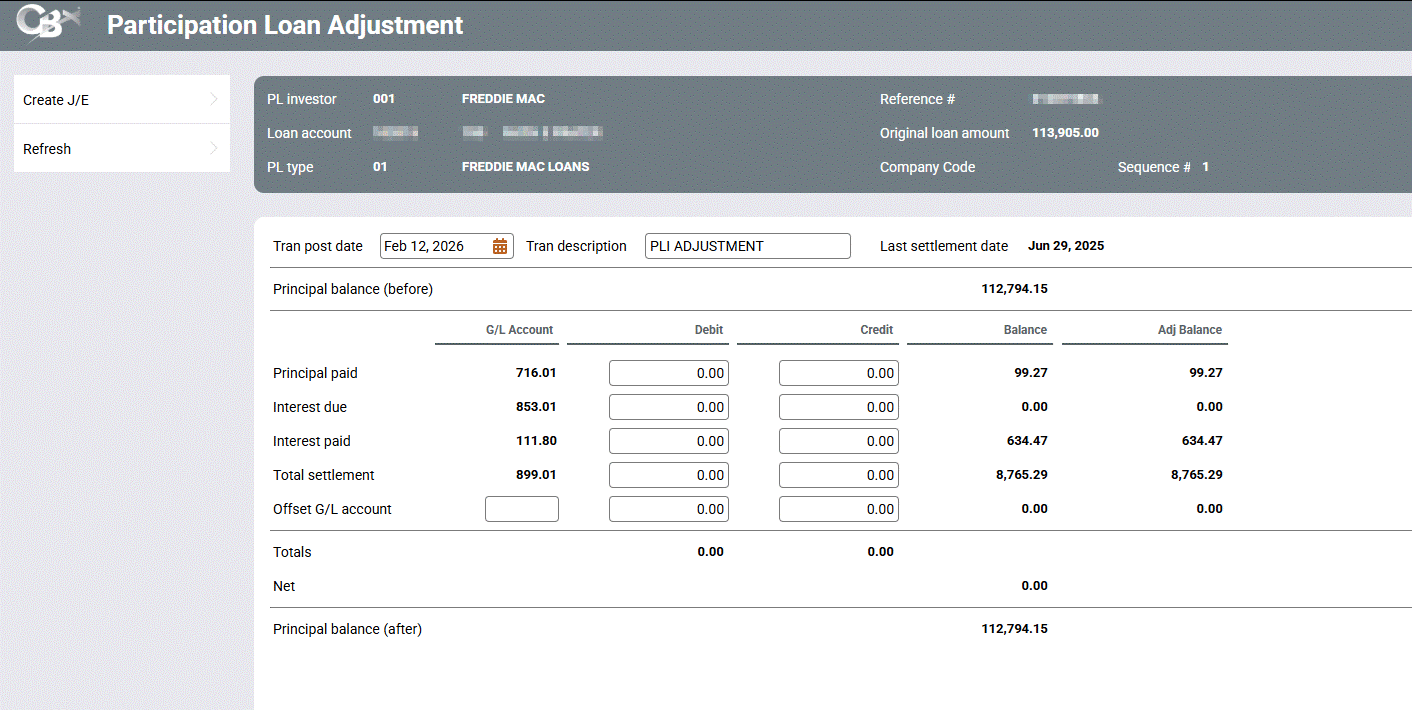
Task: Click the Participation Loan Adjustment page title
Action: click(285, 25)
